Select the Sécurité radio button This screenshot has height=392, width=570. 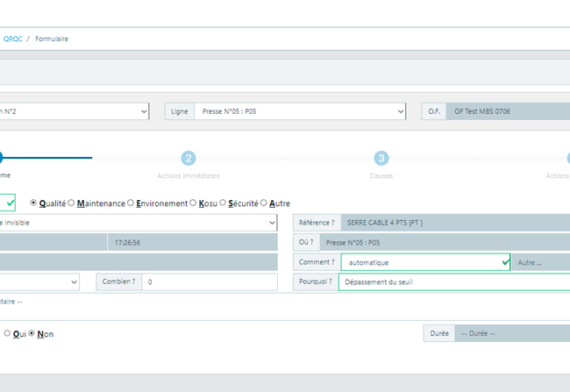(x=222, y=203)
